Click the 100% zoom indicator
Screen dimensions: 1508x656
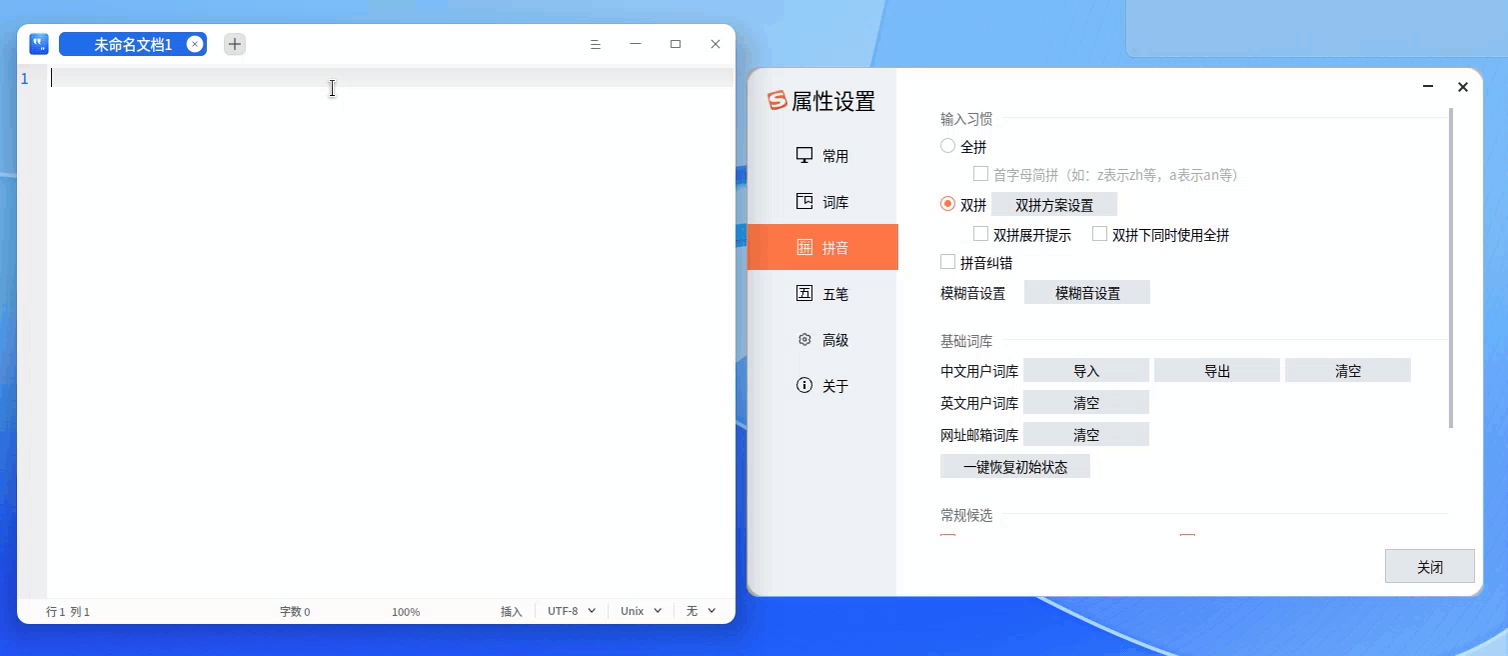click(x=406, y=611)
